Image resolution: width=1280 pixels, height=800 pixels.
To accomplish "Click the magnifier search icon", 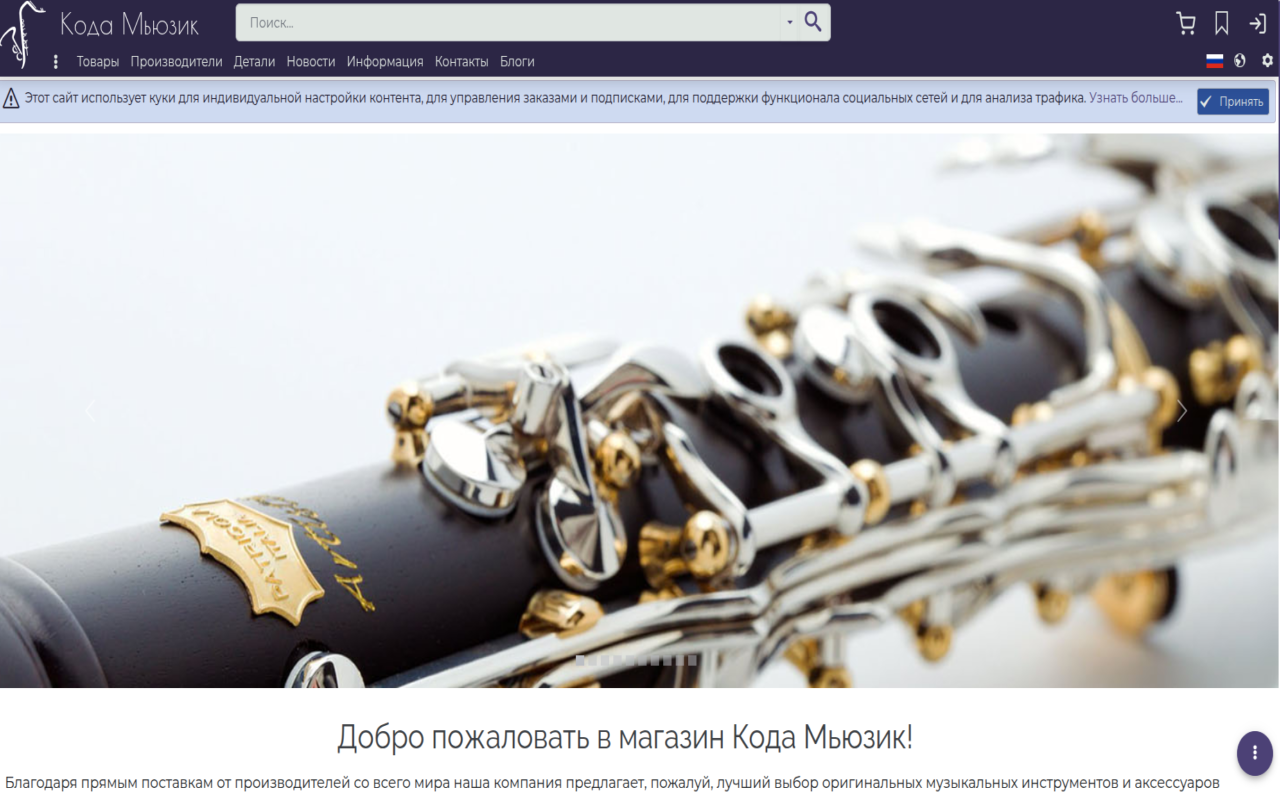I will pyautogui.click(x=813, y=22).
